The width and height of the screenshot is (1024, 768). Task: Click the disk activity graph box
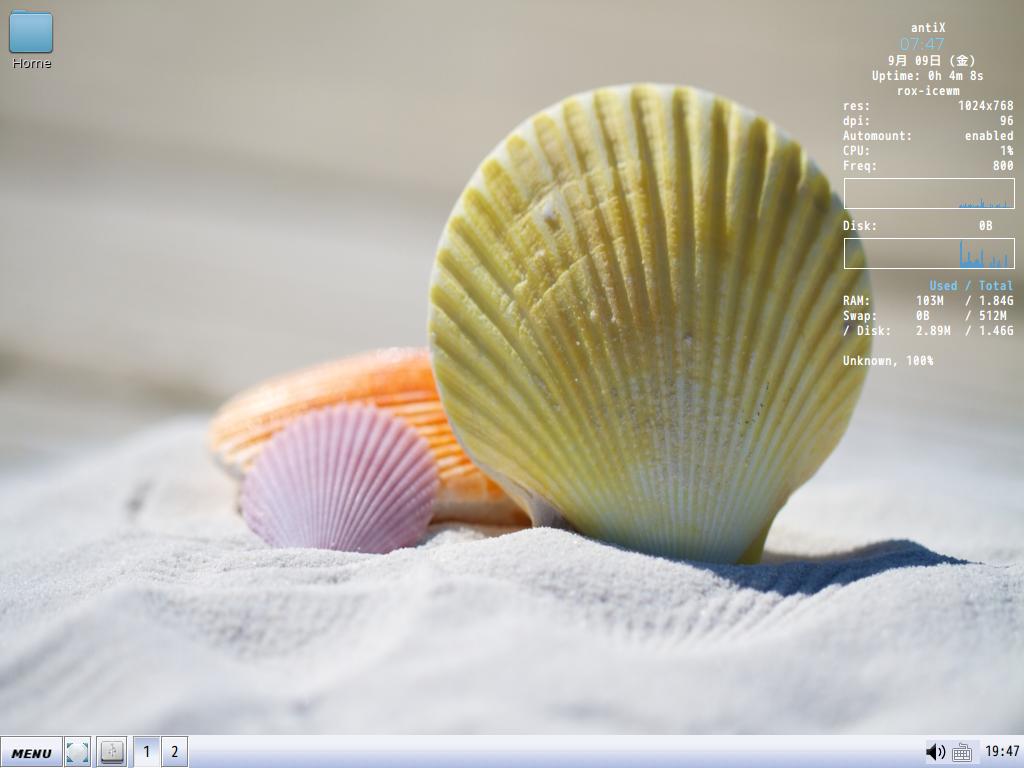click(x=929, y=253)
